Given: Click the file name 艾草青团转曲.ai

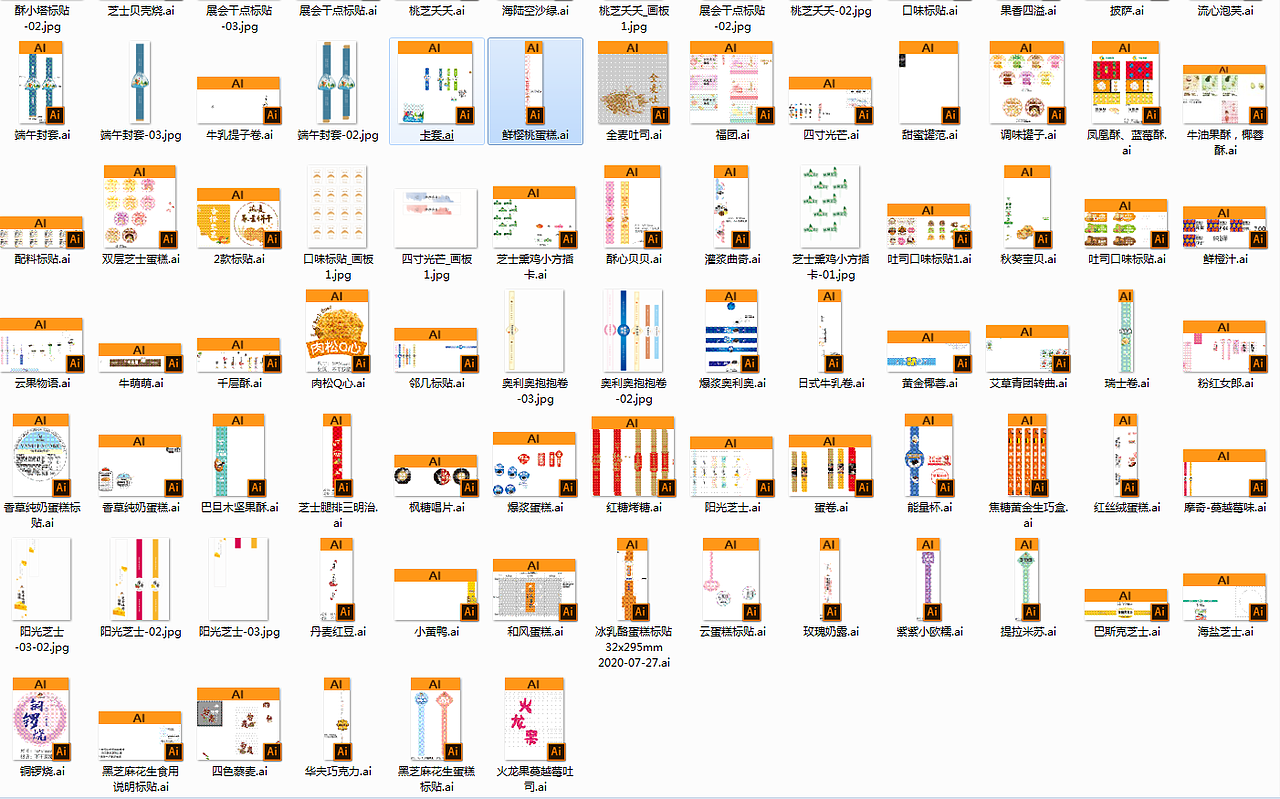Looking at the screenshot, I should (x=1027, y=382).
